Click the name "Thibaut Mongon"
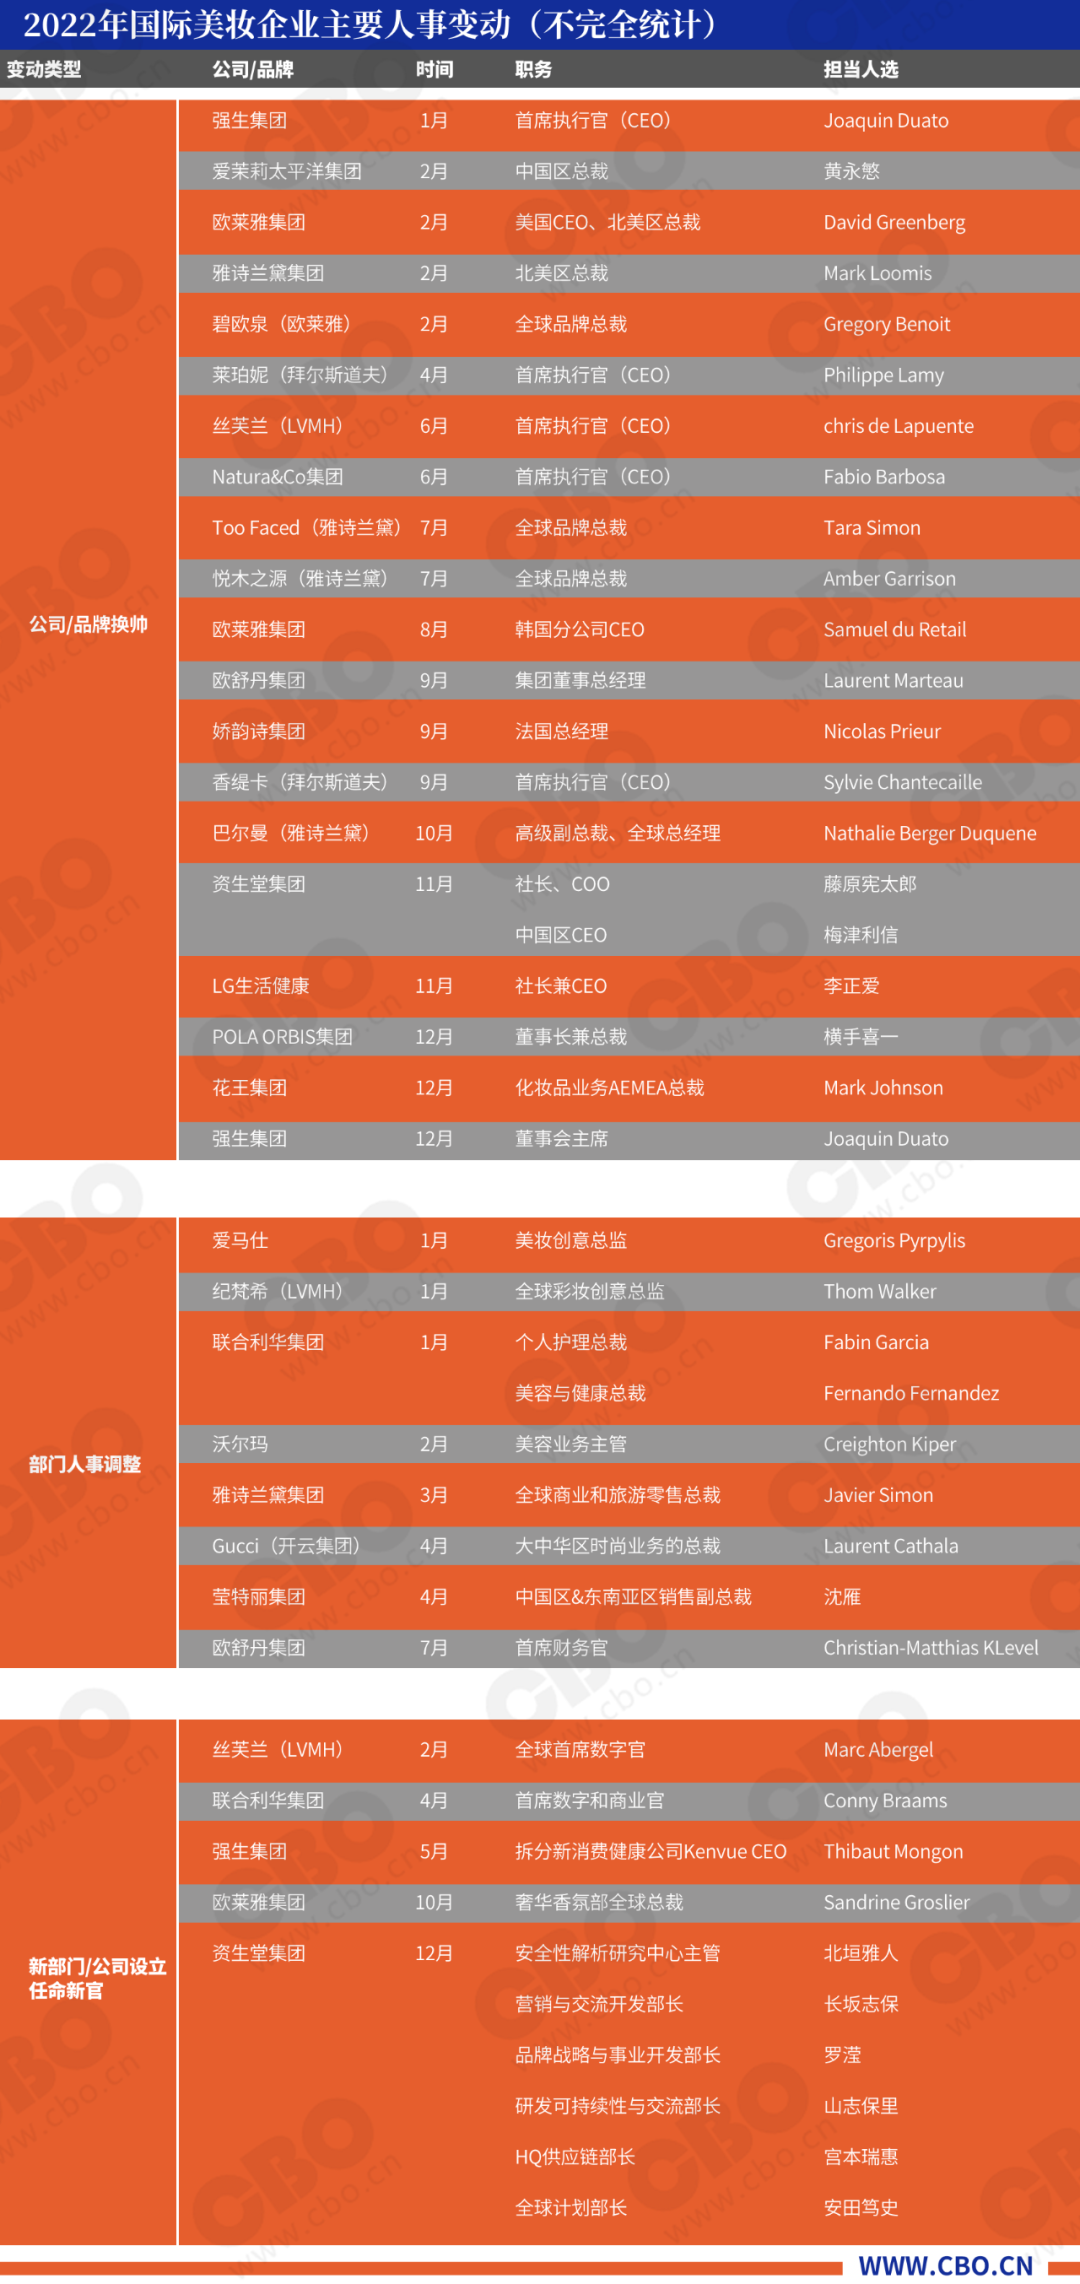1080x2284 pixels. [893, 1852]
